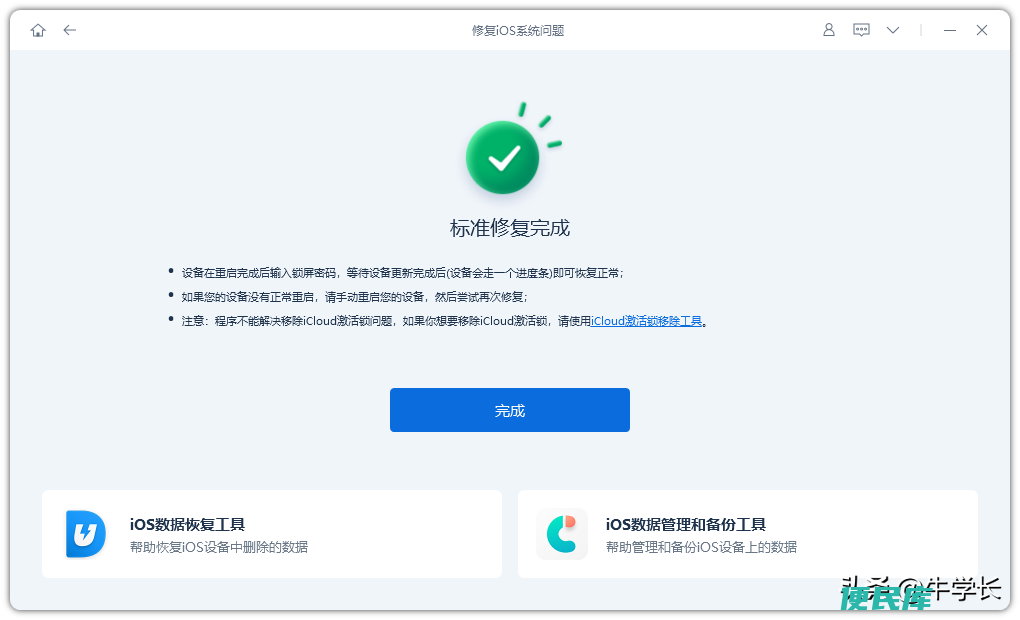Expand the title bar dropdown chevron
This screenshot has width=1020, height=620.
[893, 30]
